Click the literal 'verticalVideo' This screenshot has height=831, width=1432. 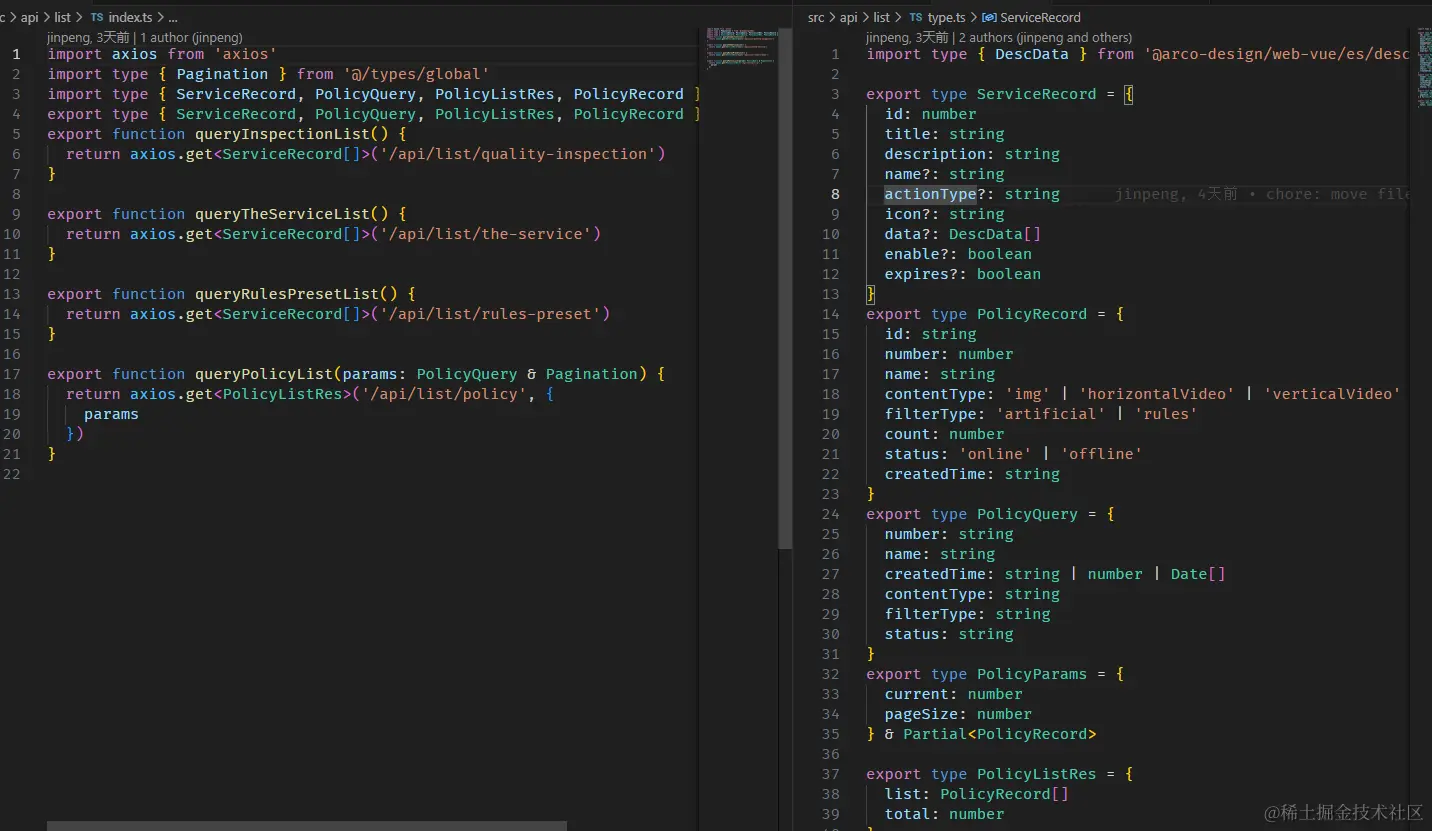pos(1332,394)
